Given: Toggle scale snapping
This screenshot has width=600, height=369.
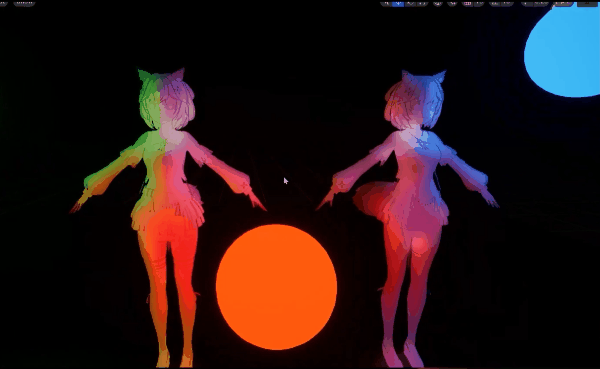Looking at the screenshot, I should click(x=527, y=3).
